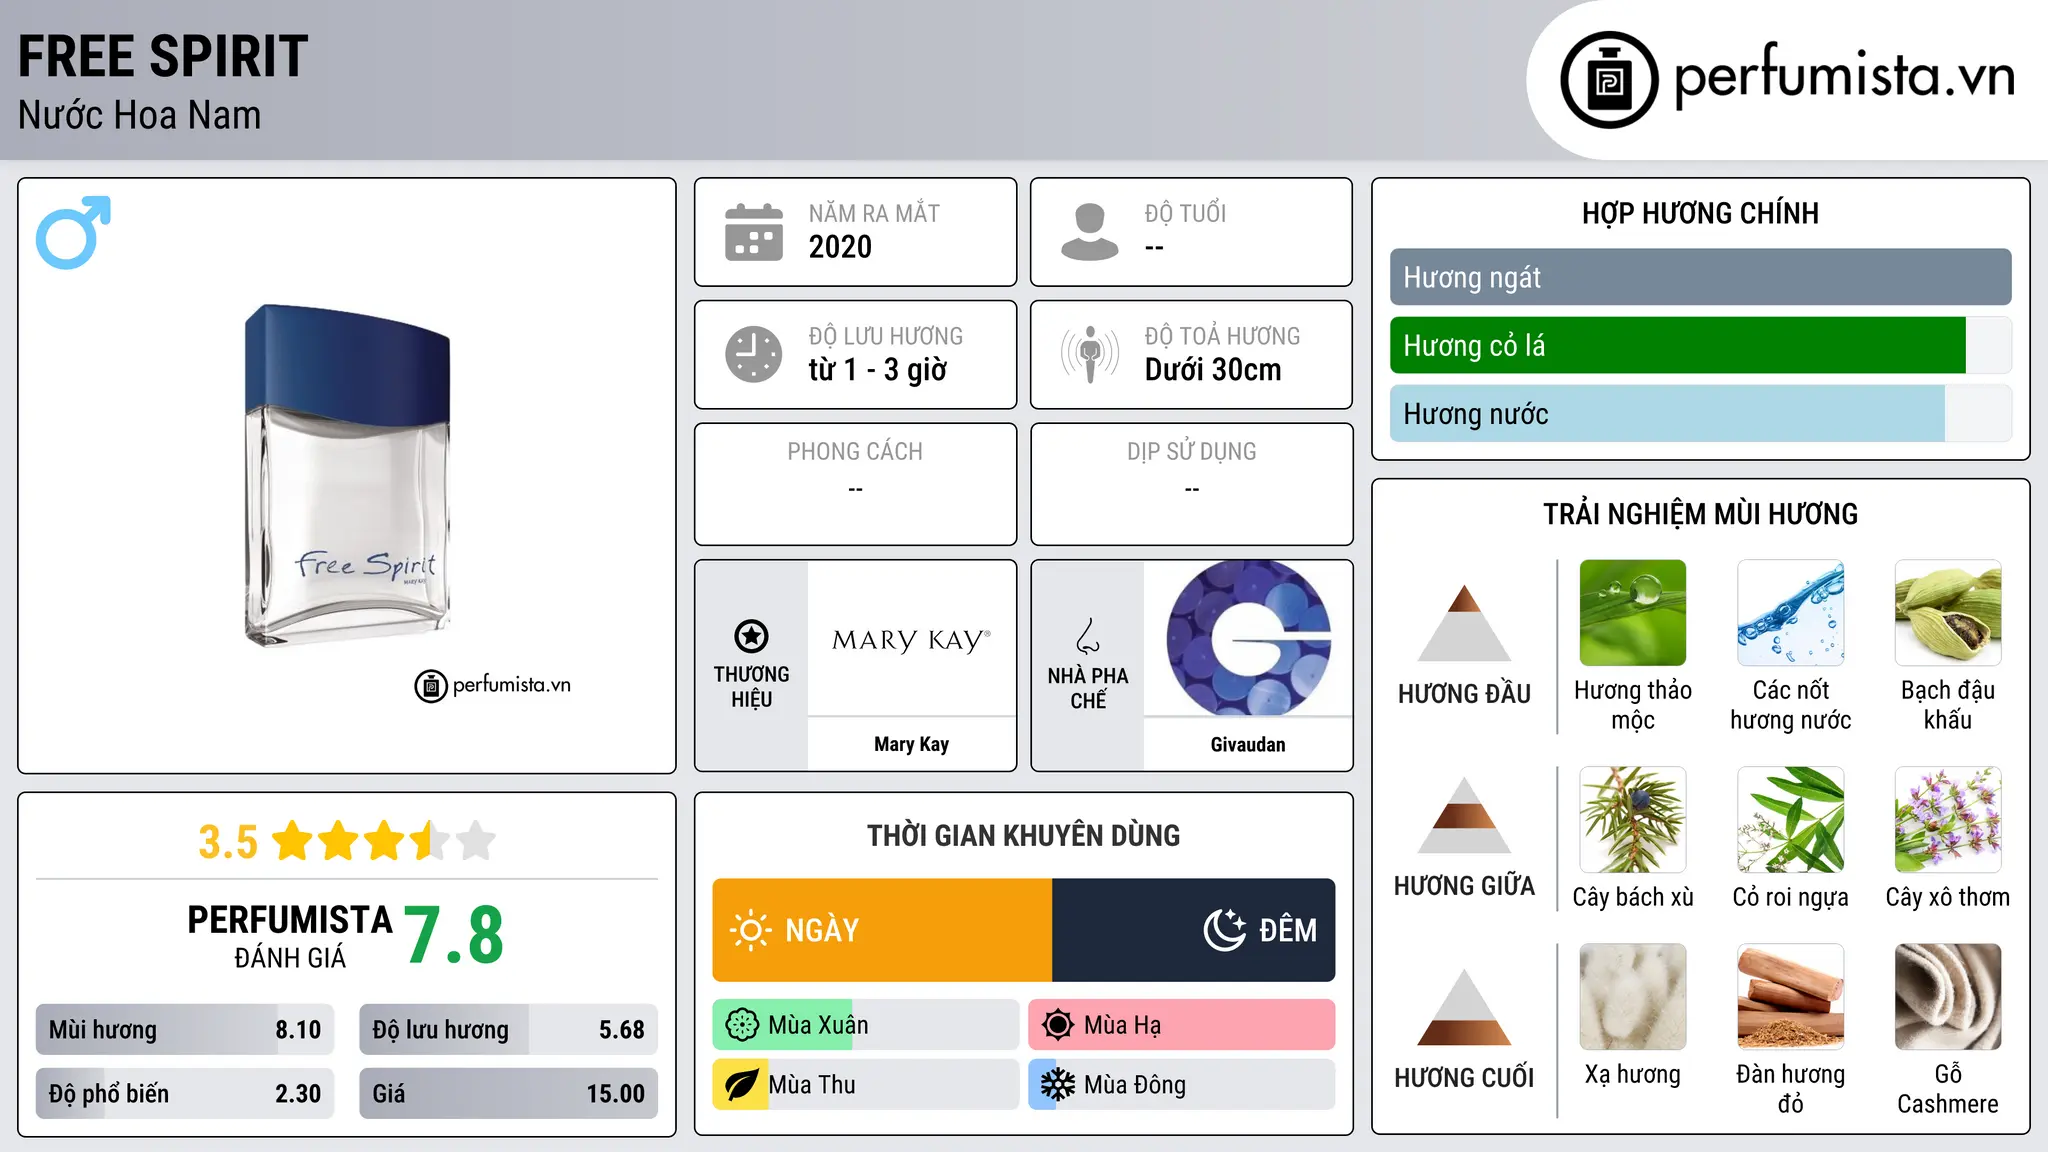Click the Độ phổ biến 2.30 score bar
Image resolution: width=2048 pixels, height=1152 pixels.
tap(185, 1094)
